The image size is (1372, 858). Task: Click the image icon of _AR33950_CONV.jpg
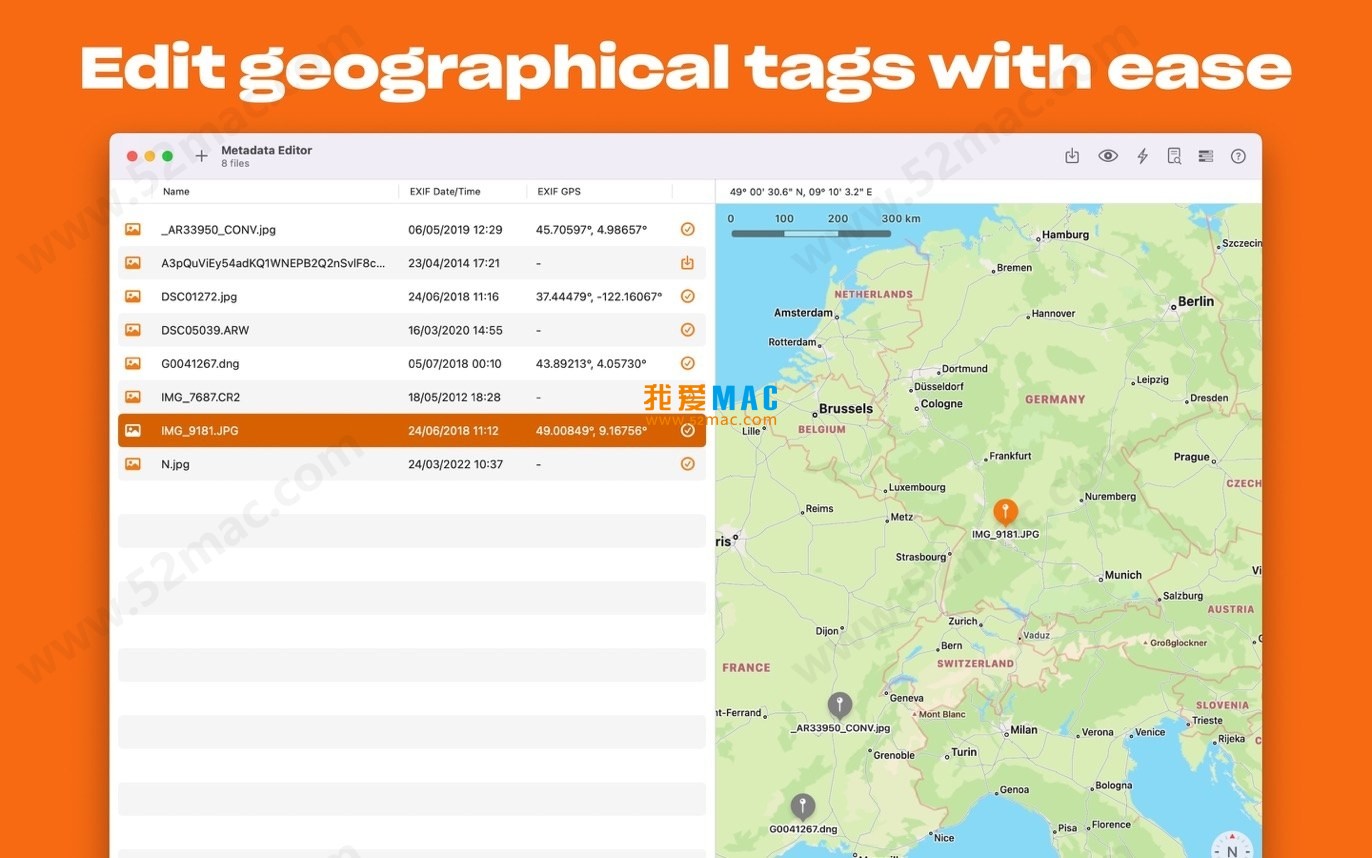point(132,229)
